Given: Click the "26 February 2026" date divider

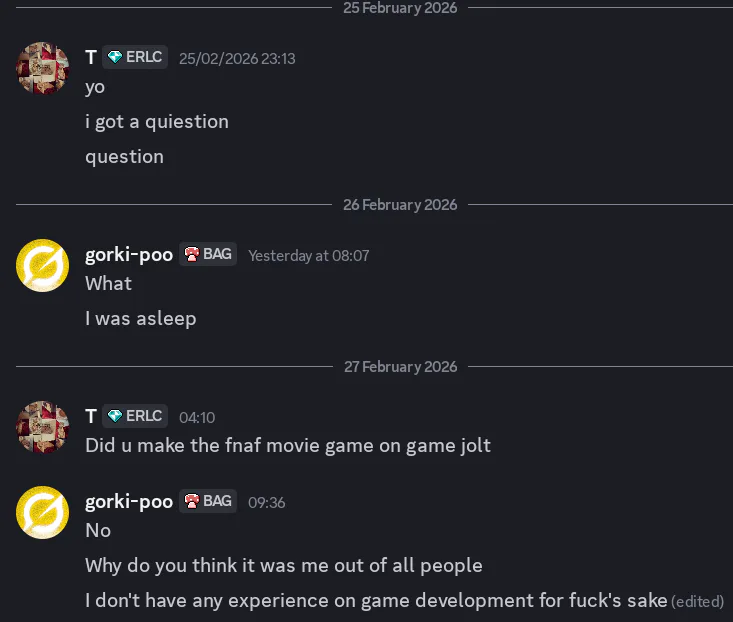Looking at the screenshot, I should 400,205.
